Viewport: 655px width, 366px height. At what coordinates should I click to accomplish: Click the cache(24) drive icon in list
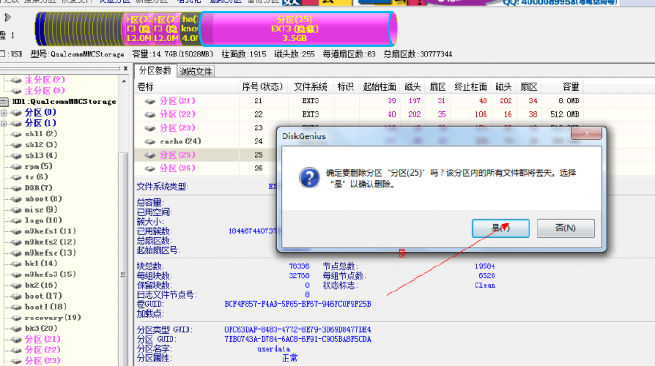[150, 142]
